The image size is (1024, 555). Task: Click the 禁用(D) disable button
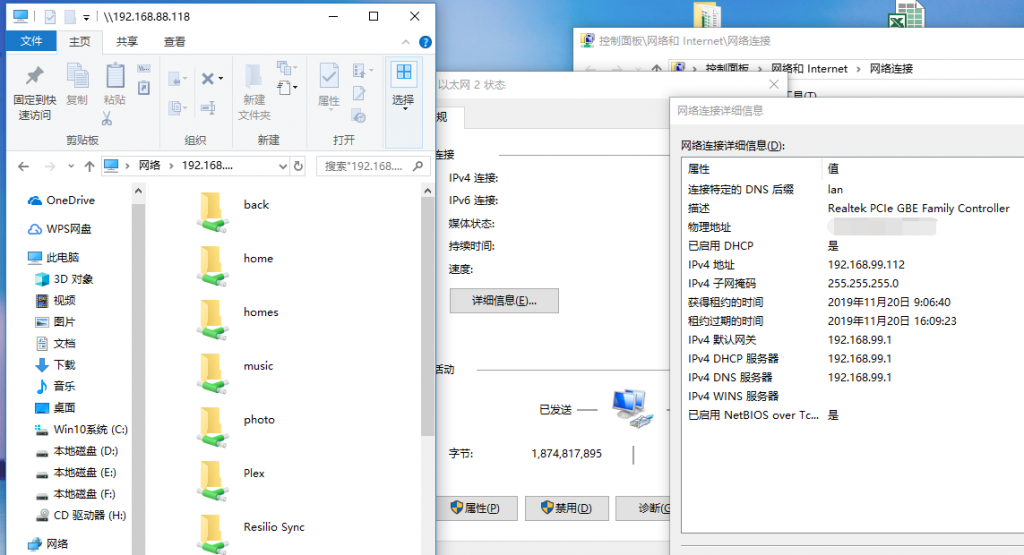point(567,508)
